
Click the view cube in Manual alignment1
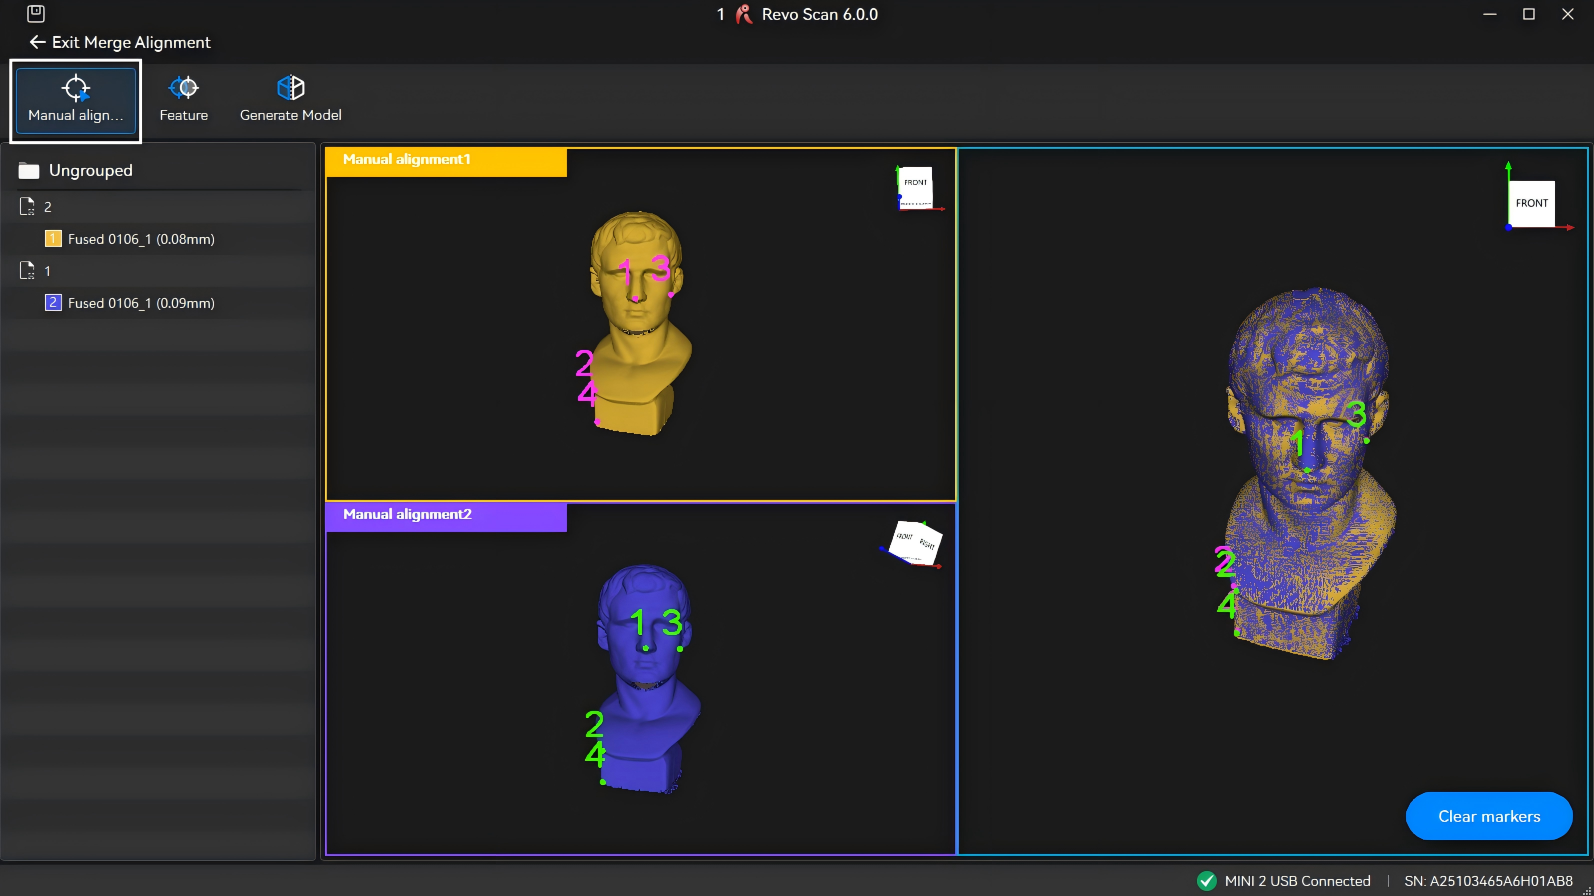click(x=915, y=187)
